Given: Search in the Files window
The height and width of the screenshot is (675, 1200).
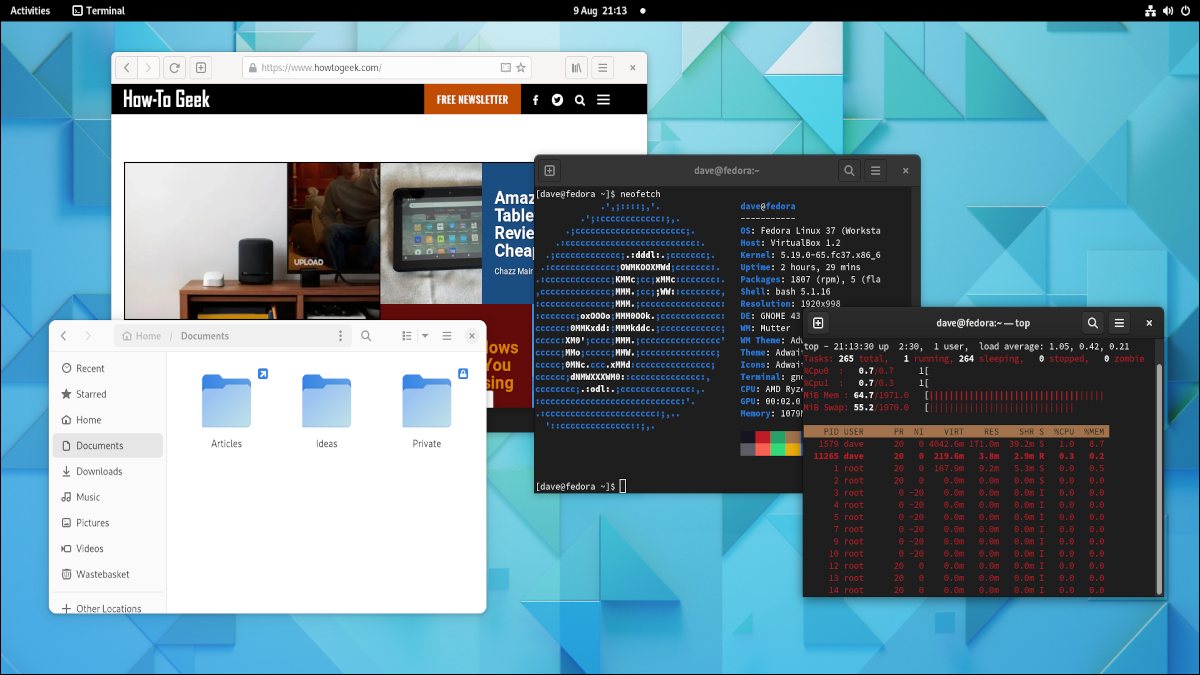Looking at the screenshot, I should (366, 336).
